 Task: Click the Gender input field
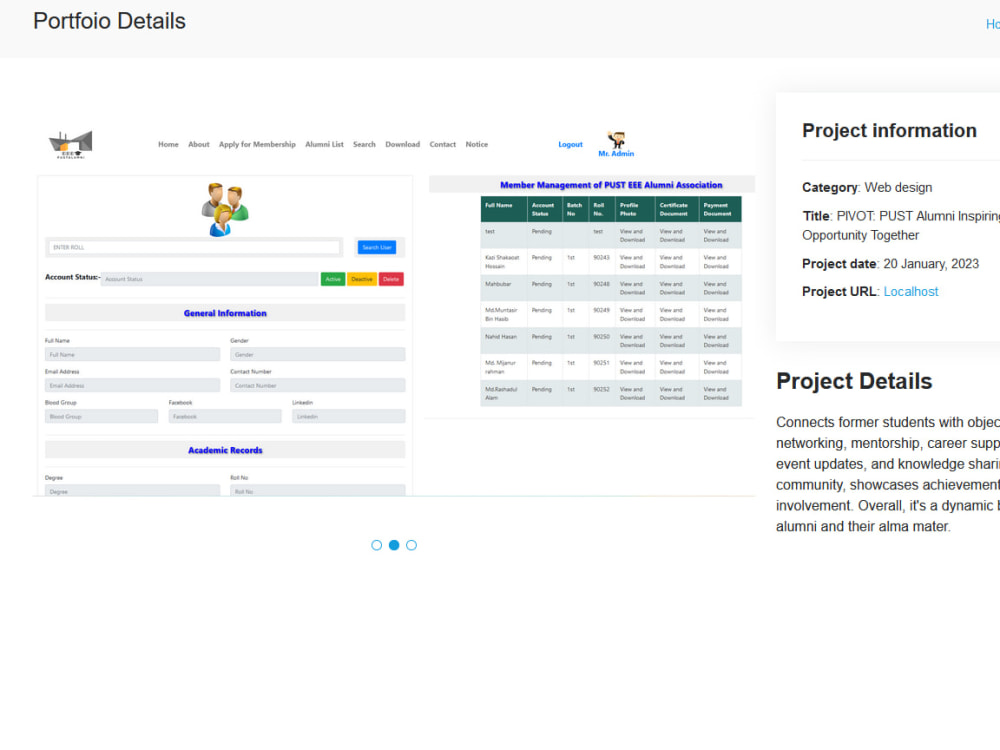318,355
